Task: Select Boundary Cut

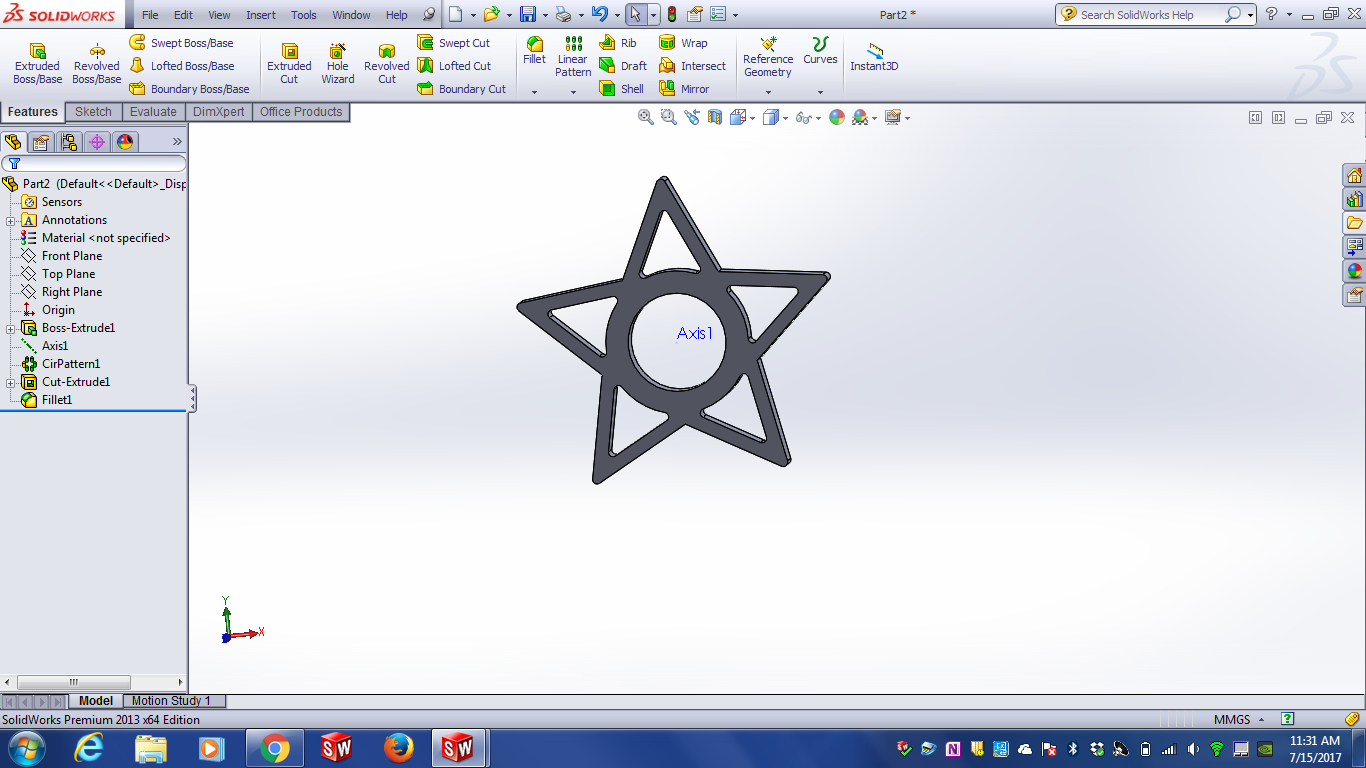Action: (461, 89)
